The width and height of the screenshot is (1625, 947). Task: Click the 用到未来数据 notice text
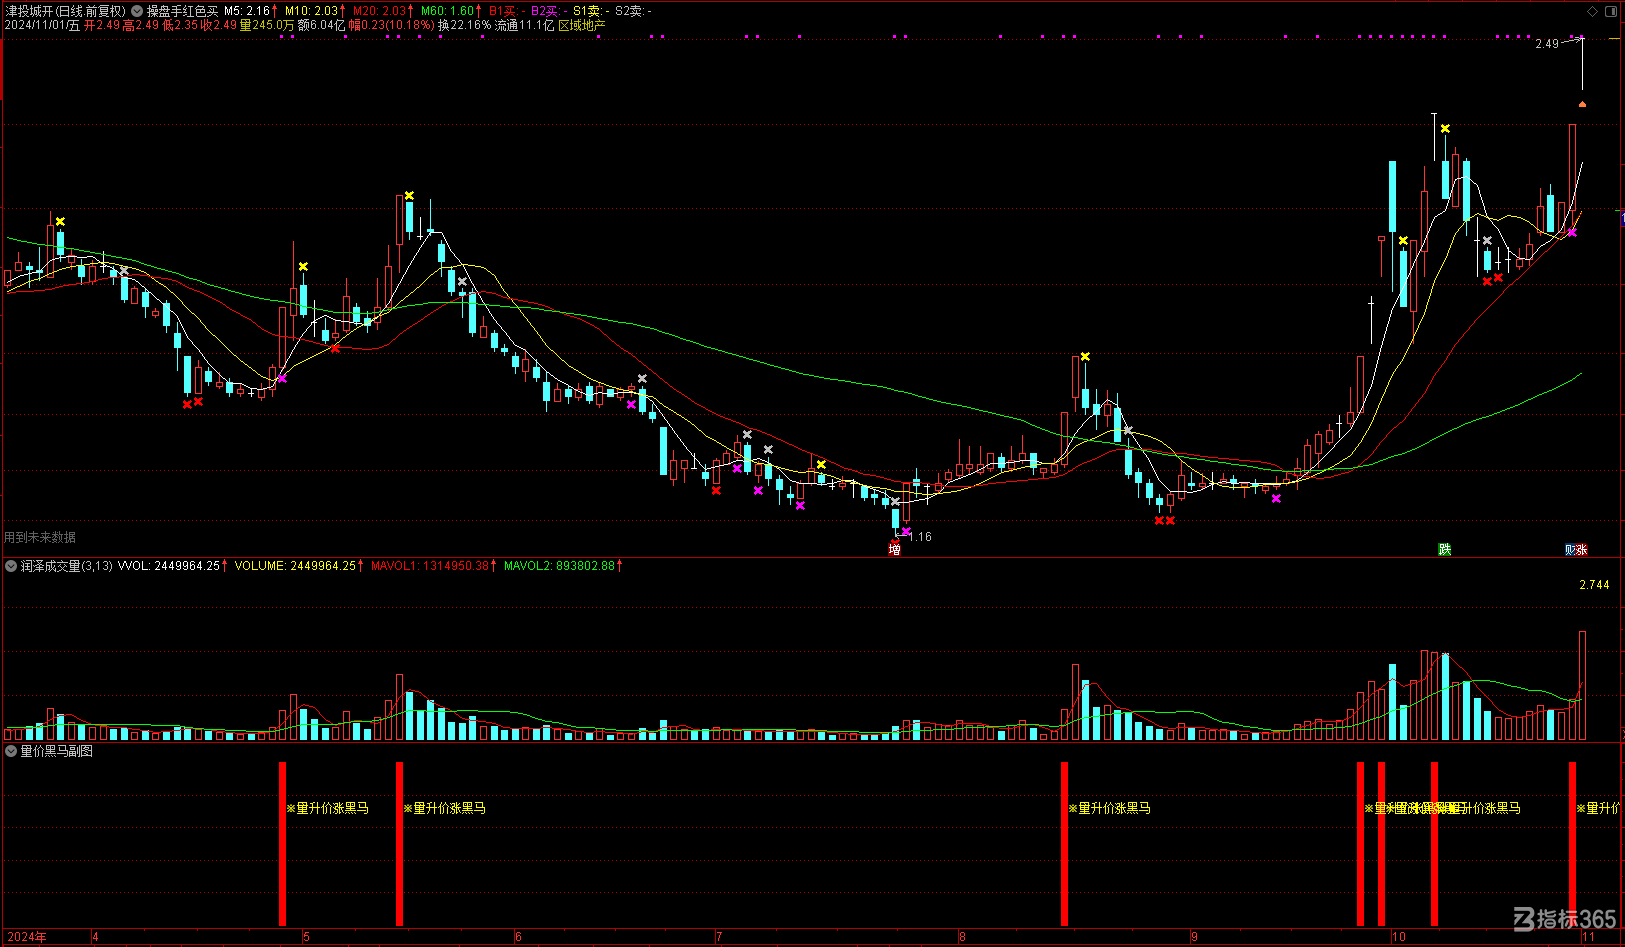(40, 537)
